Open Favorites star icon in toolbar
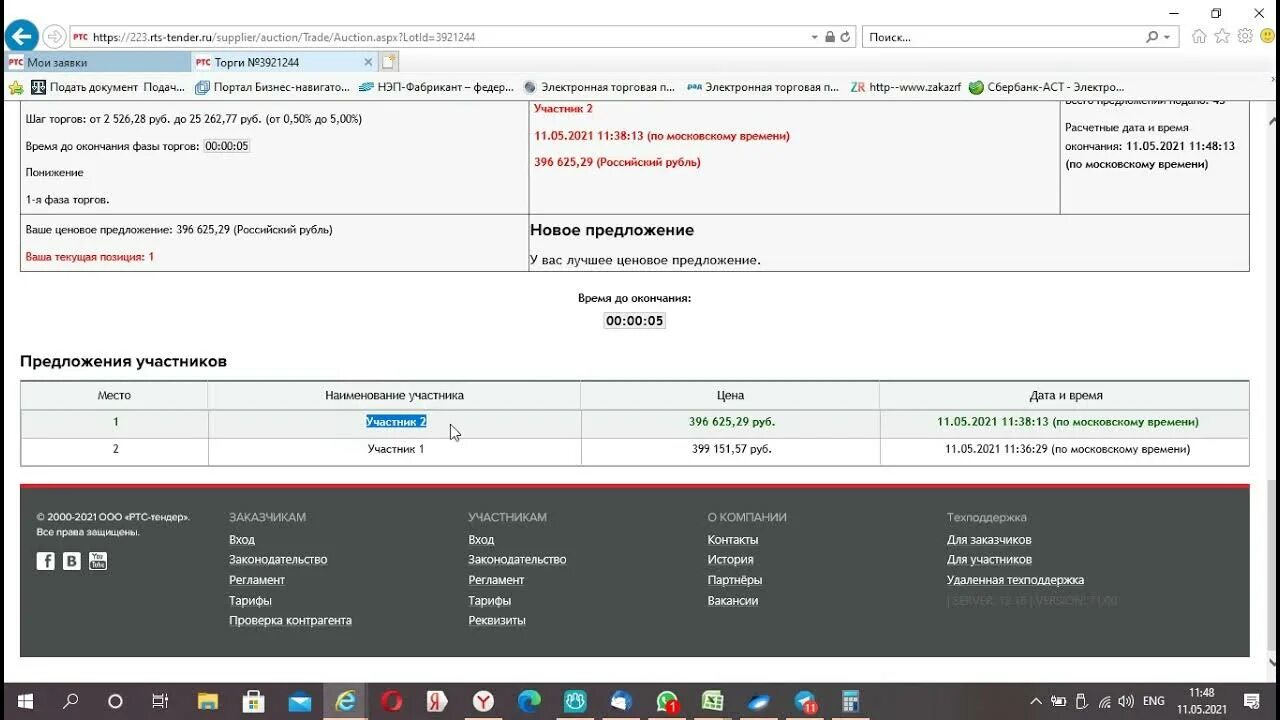 (1222, 36)
